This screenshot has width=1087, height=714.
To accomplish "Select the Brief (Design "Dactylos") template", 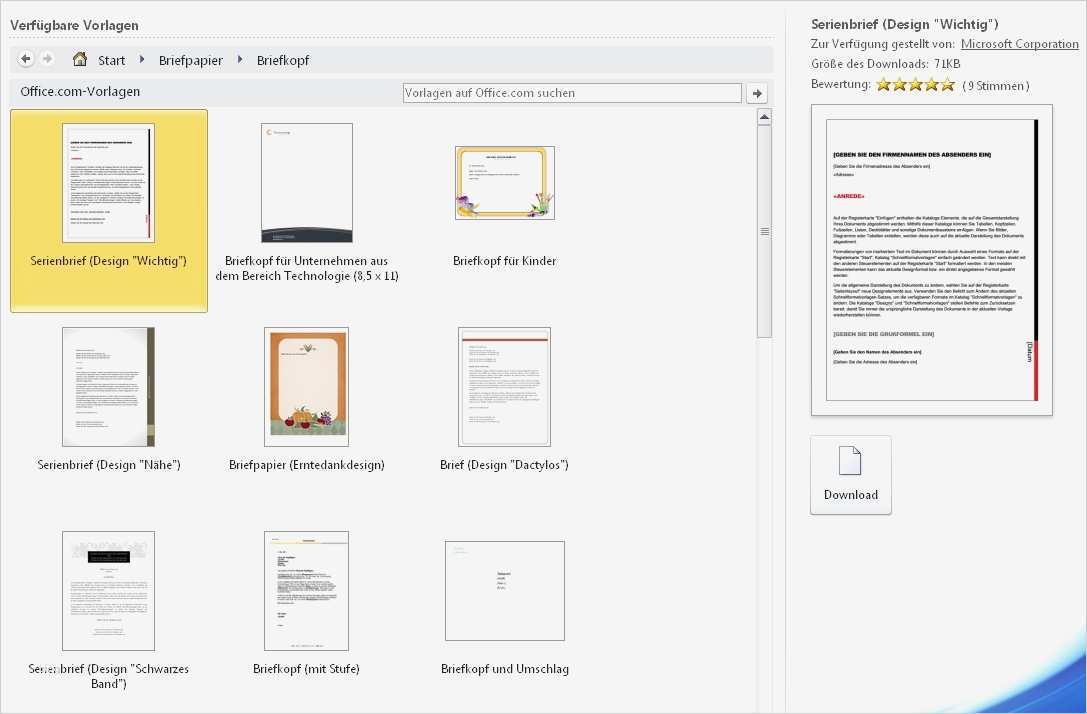I will [504, 387].
